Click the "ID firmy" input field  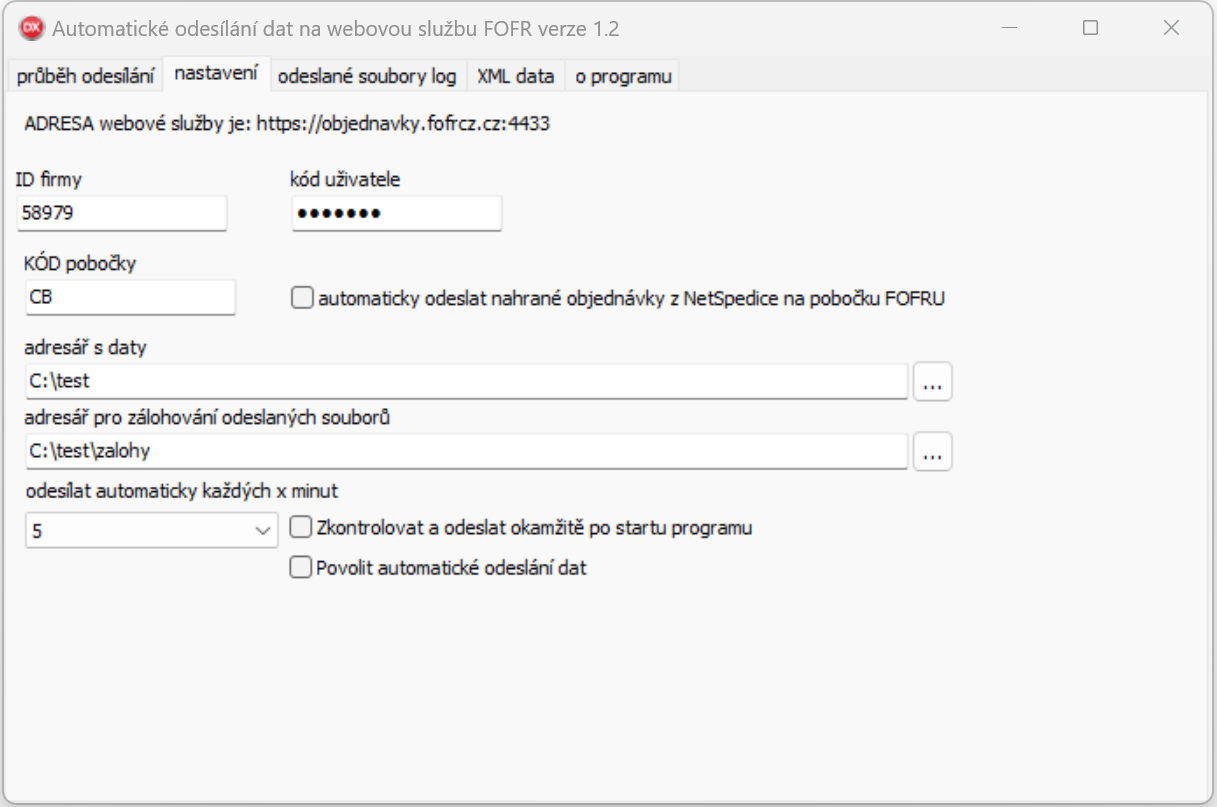tap(121, 213)
